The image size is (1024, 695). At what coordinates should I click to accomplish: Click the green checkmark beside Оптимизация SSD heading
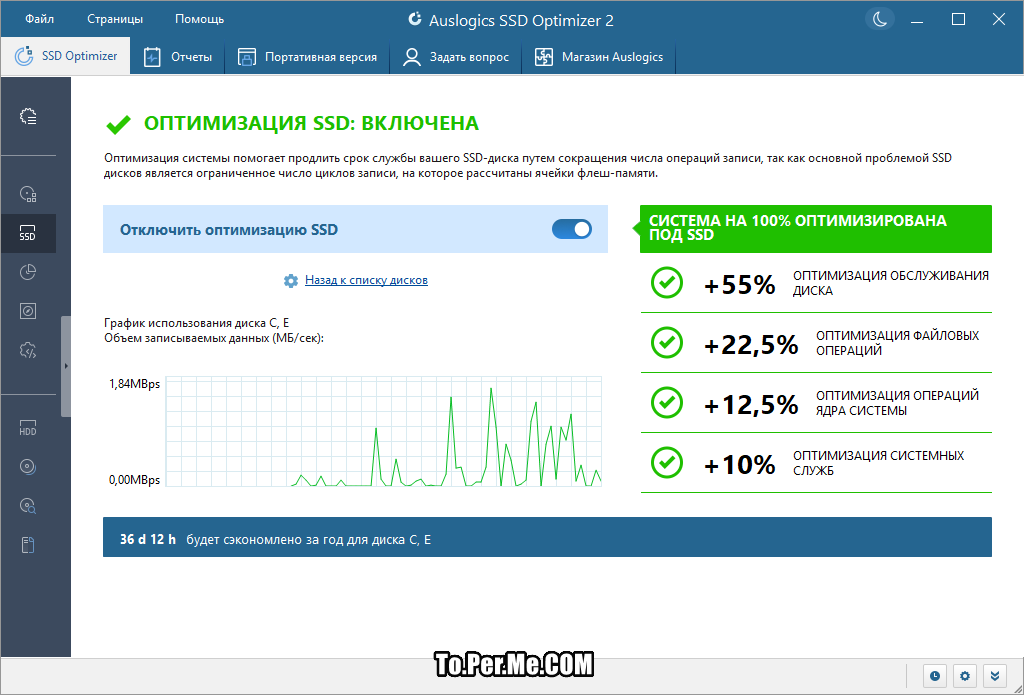click(118, 124)
